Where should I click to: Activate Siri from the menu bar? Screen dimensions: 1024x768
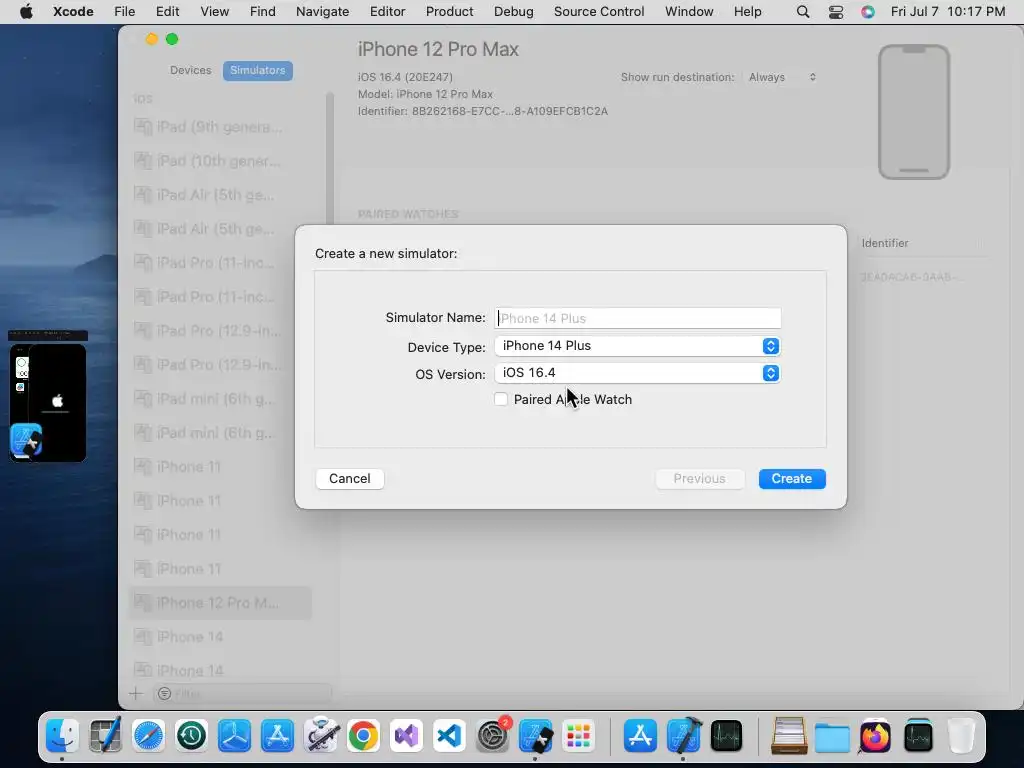[x=867, y=12]
